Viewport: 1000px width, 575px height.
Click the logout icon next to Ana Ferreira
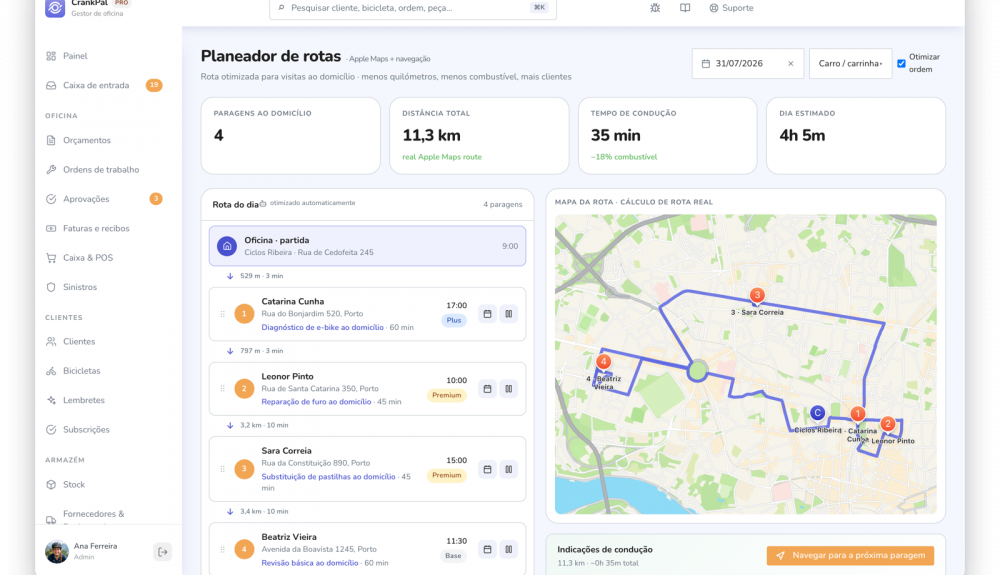(x=163, y=552)
